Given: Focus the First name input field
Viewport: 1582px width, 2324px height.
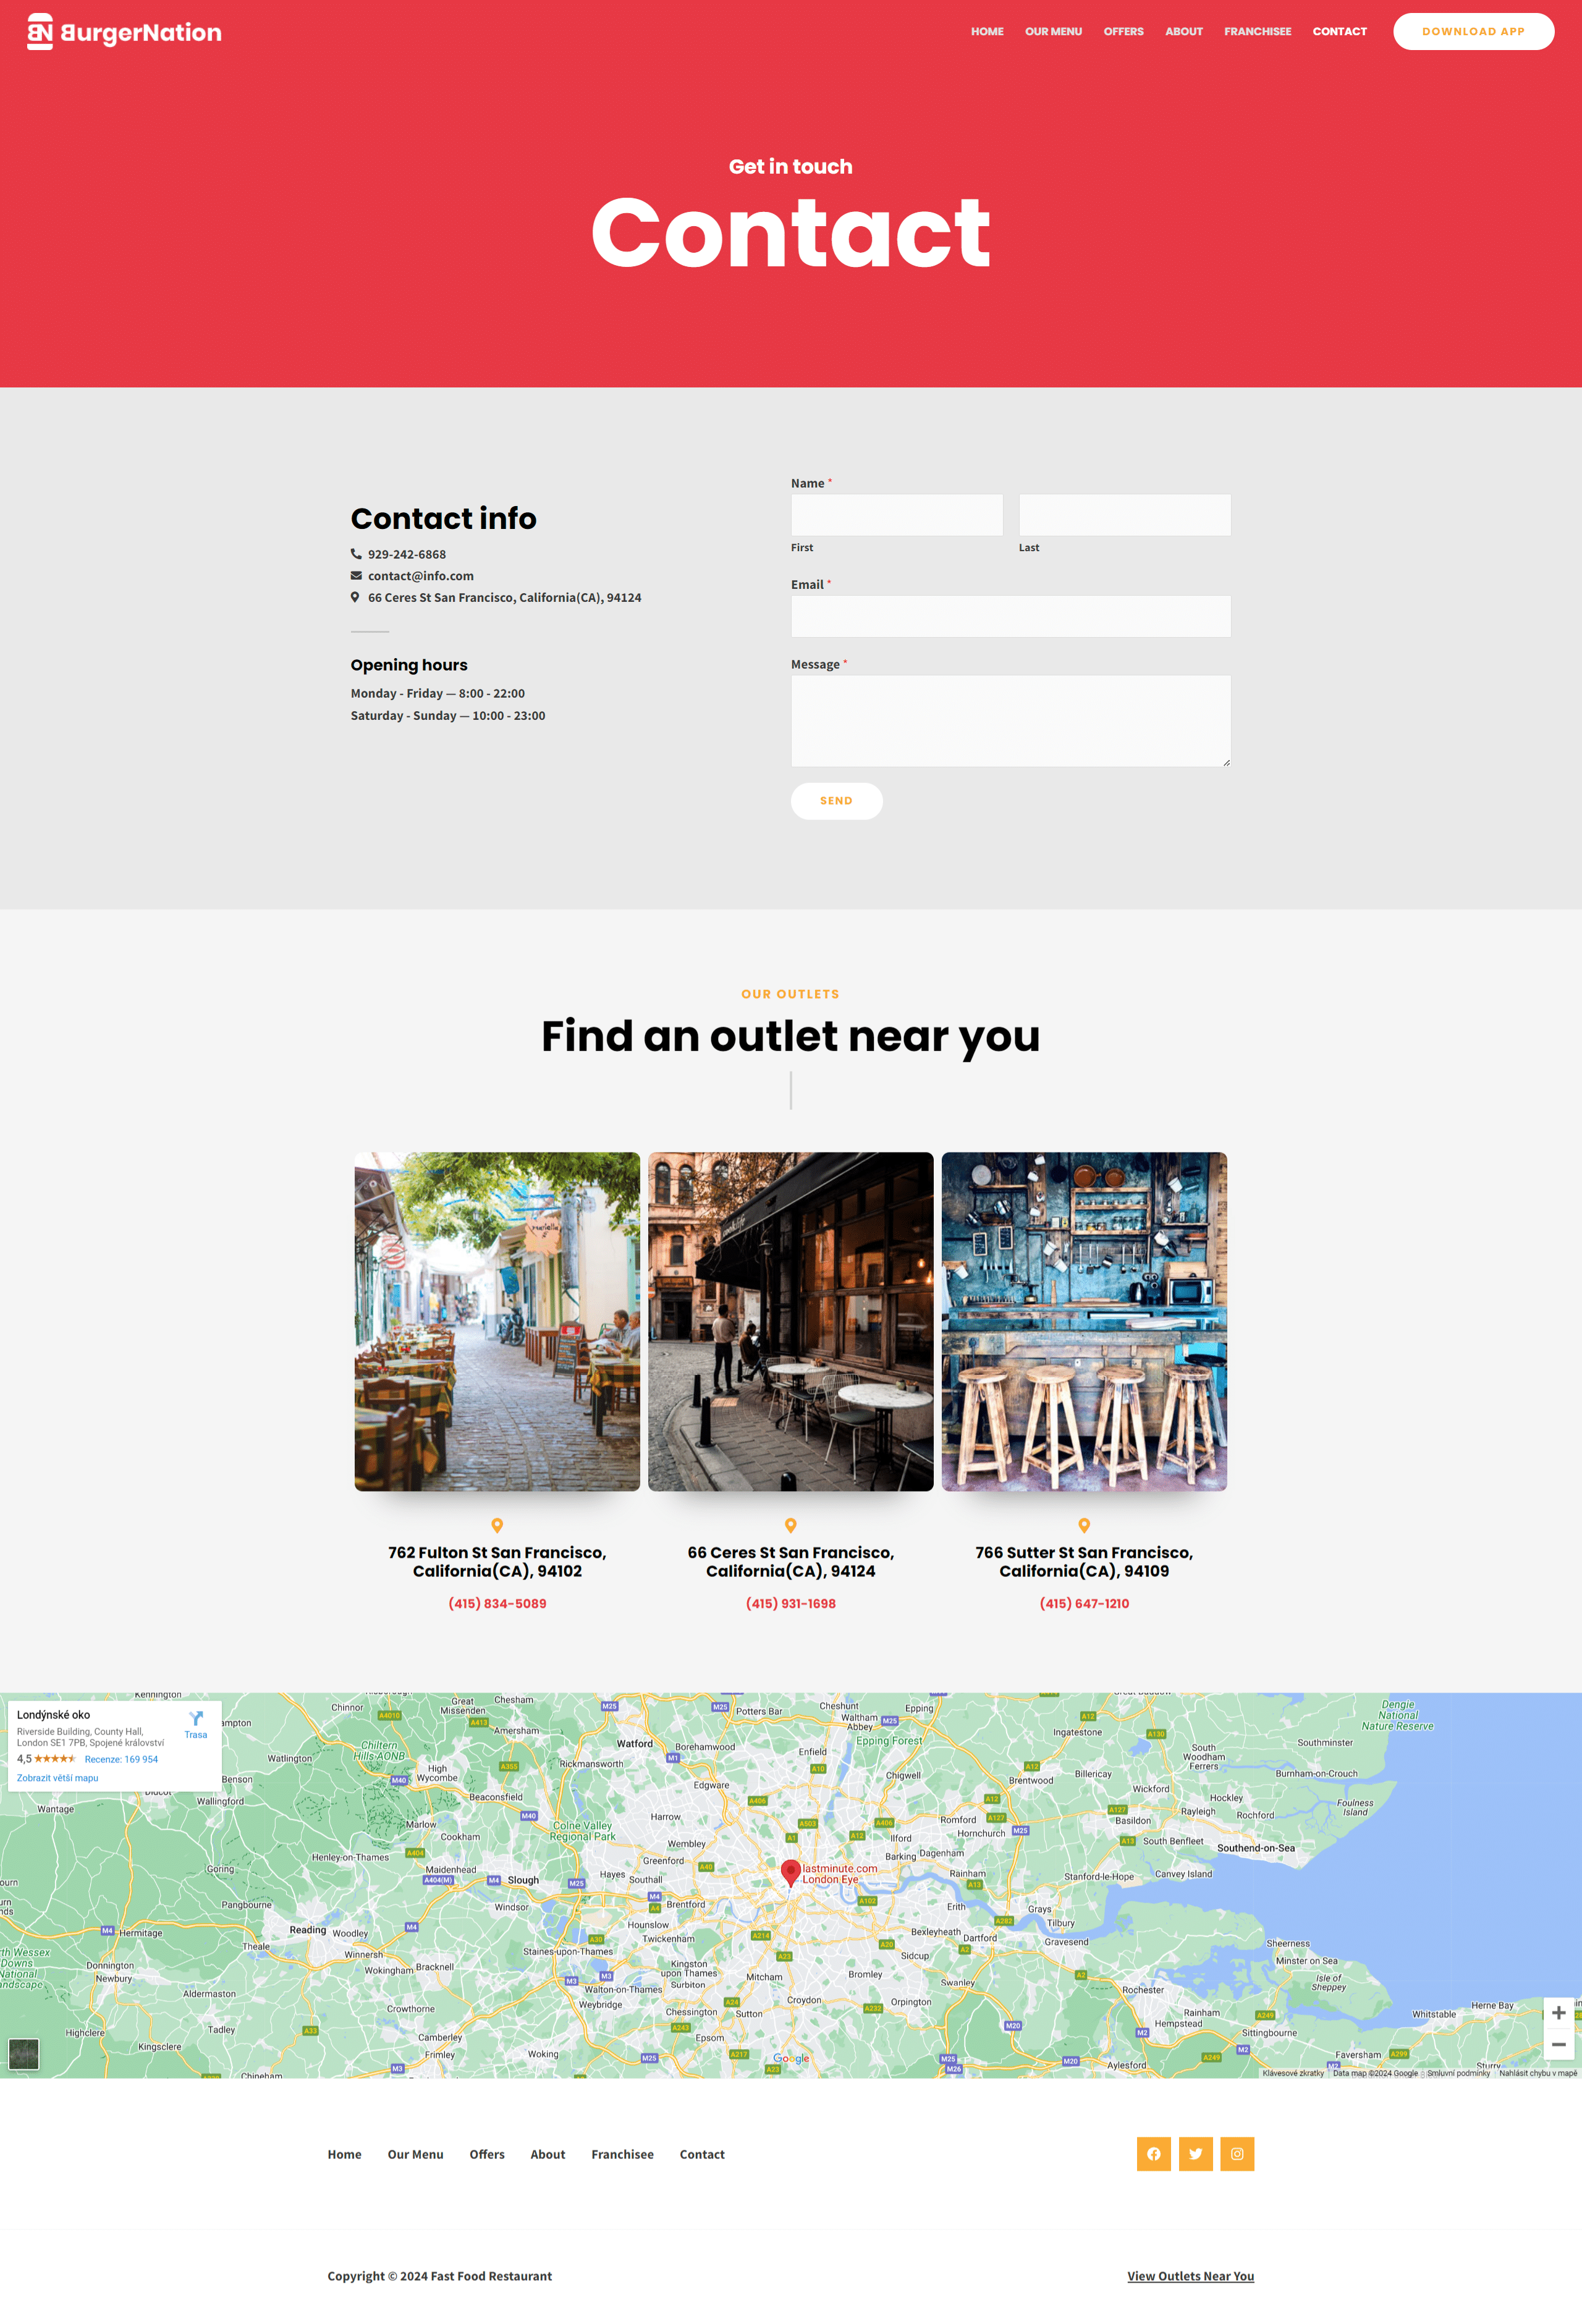Looking at the screenshot, I should pyautogui.click(x=897, y=515).
